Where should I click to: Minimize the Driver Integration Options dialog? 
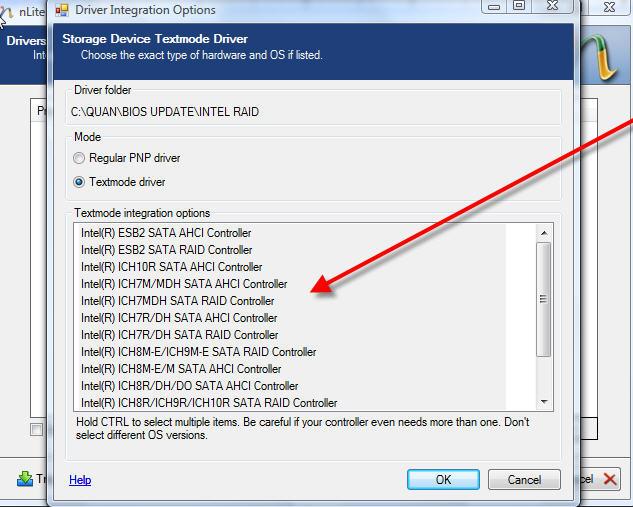pyautogui.click(x=494, y=7)
